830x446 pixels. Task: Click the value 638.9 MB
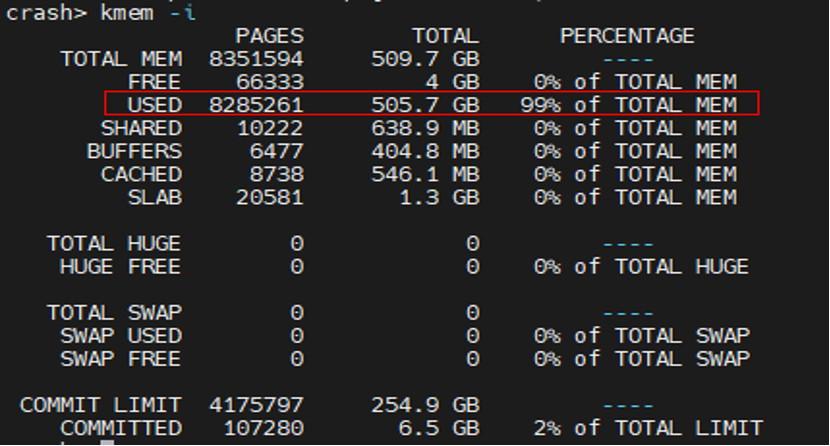(x=425, y=128)
